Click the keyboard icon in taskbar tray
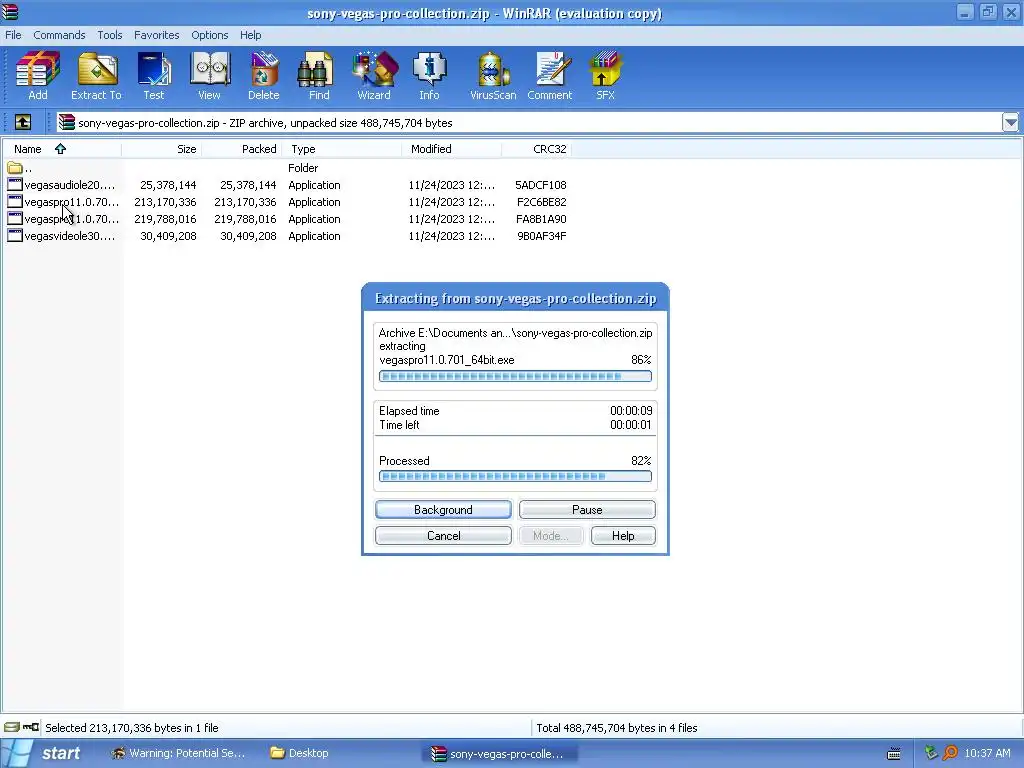The image size is (1024, 768). (x=894, y=754)
